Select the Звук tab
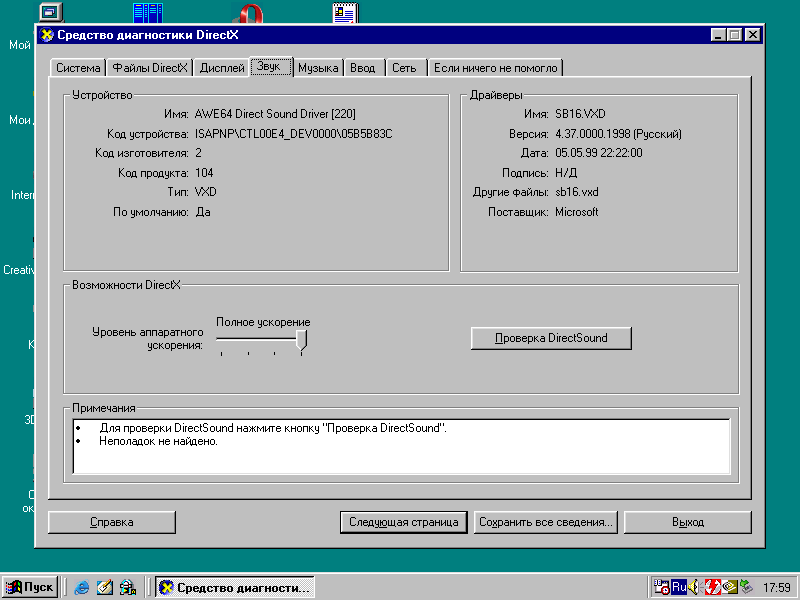Viewport: 800px width, 600px height. 270,66
